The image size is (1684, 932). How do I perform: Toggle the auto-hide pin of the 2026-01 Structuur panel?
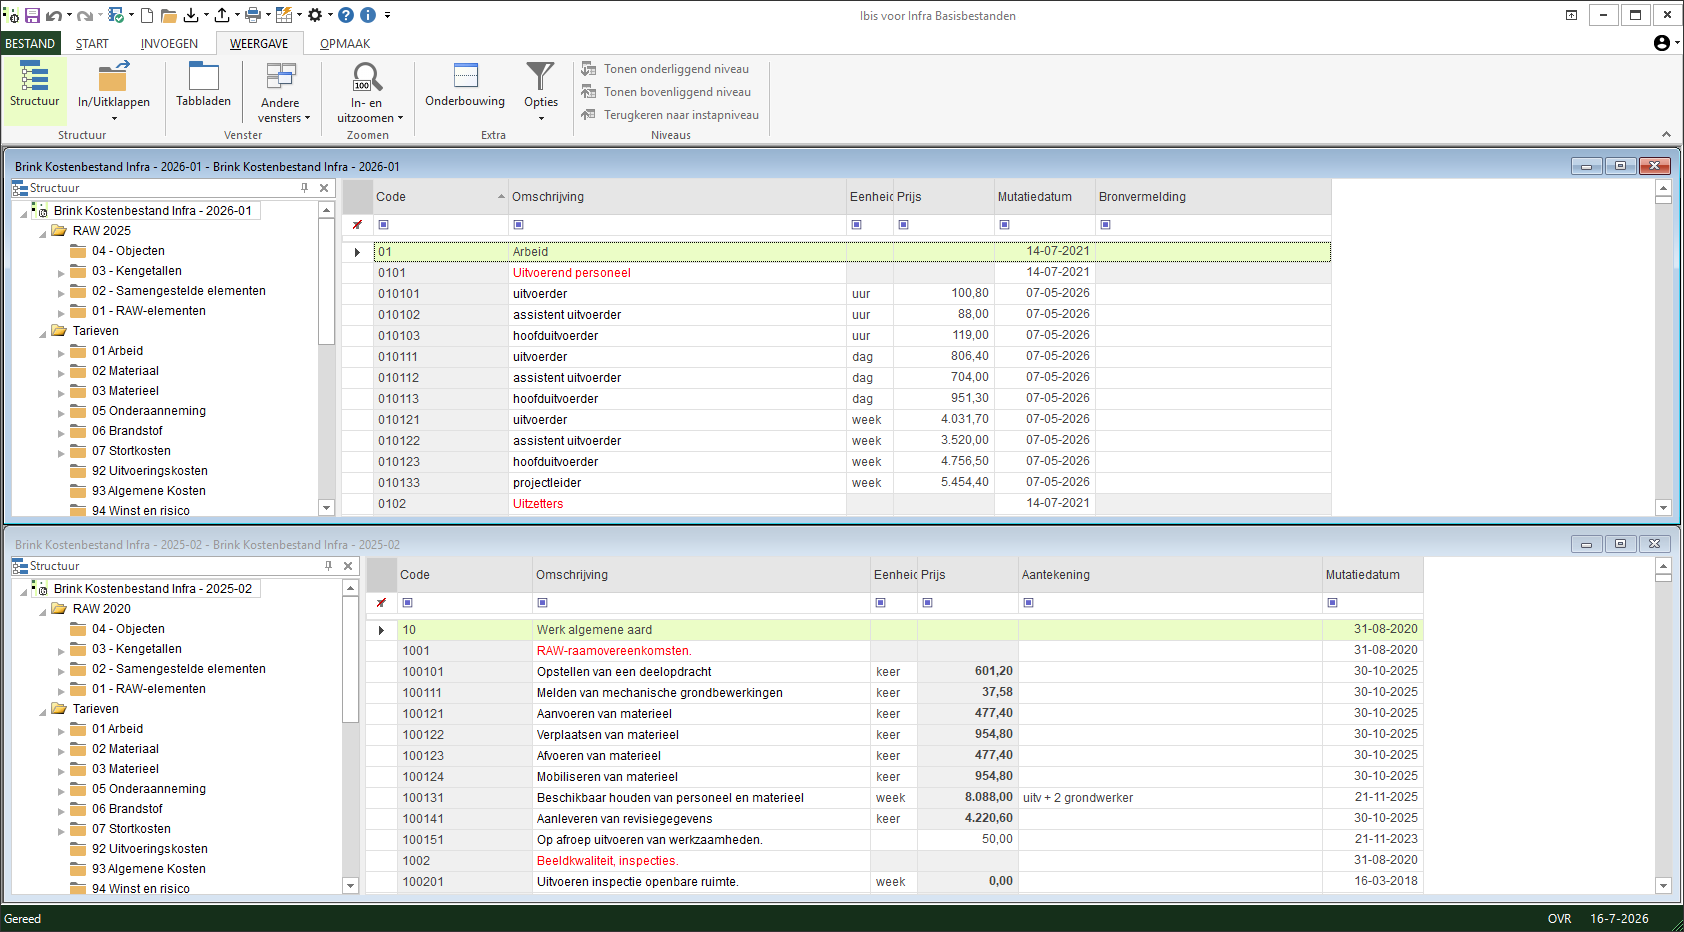304,188
